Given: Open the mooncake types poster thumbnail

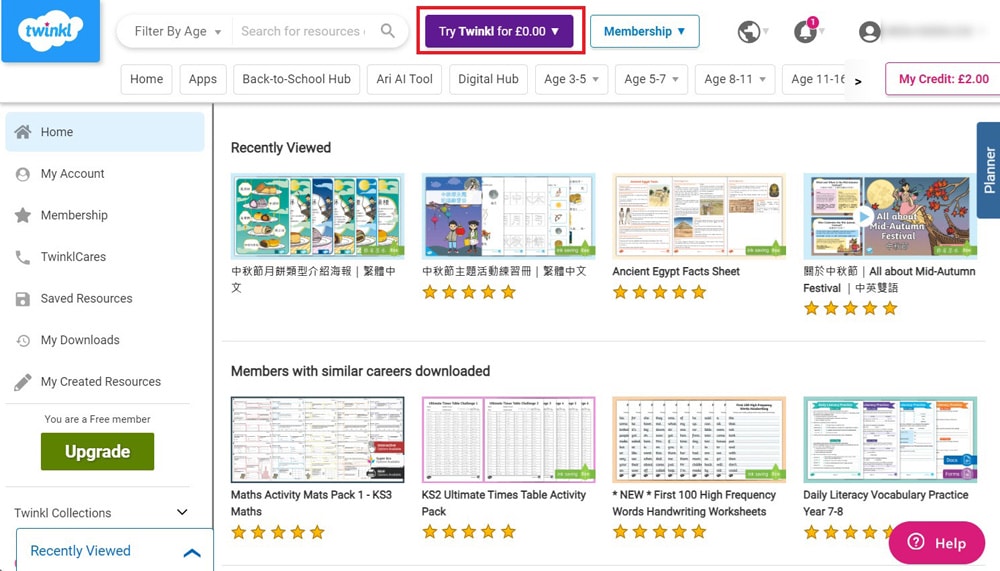Looking at the screenshot, I should click(x=318, y=216).
